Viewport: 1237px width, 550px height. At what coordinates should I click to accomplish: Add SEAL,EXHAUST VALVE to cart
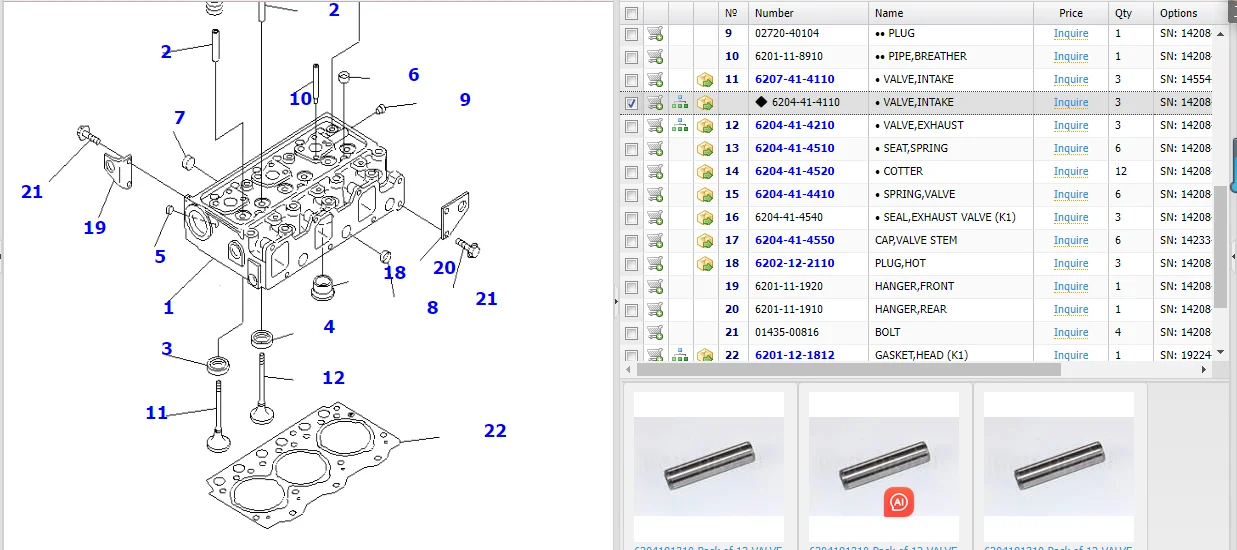tap(655, 218)
